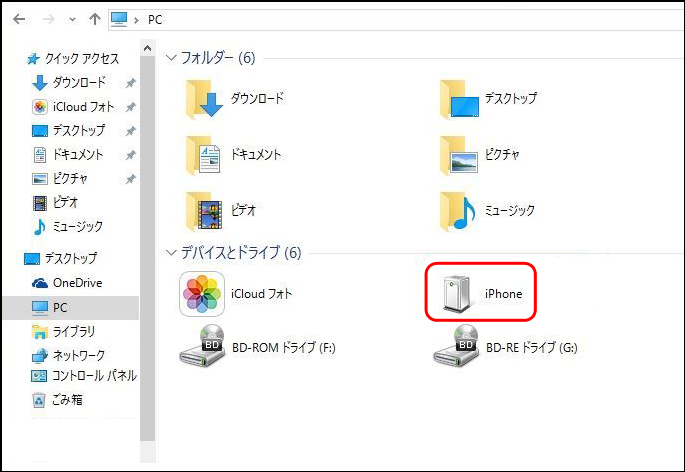The width and height of the screenshot is (685, 472).
Task: Select the BD-ROM ドライブ (F:) icon
Action: (202, 347)
